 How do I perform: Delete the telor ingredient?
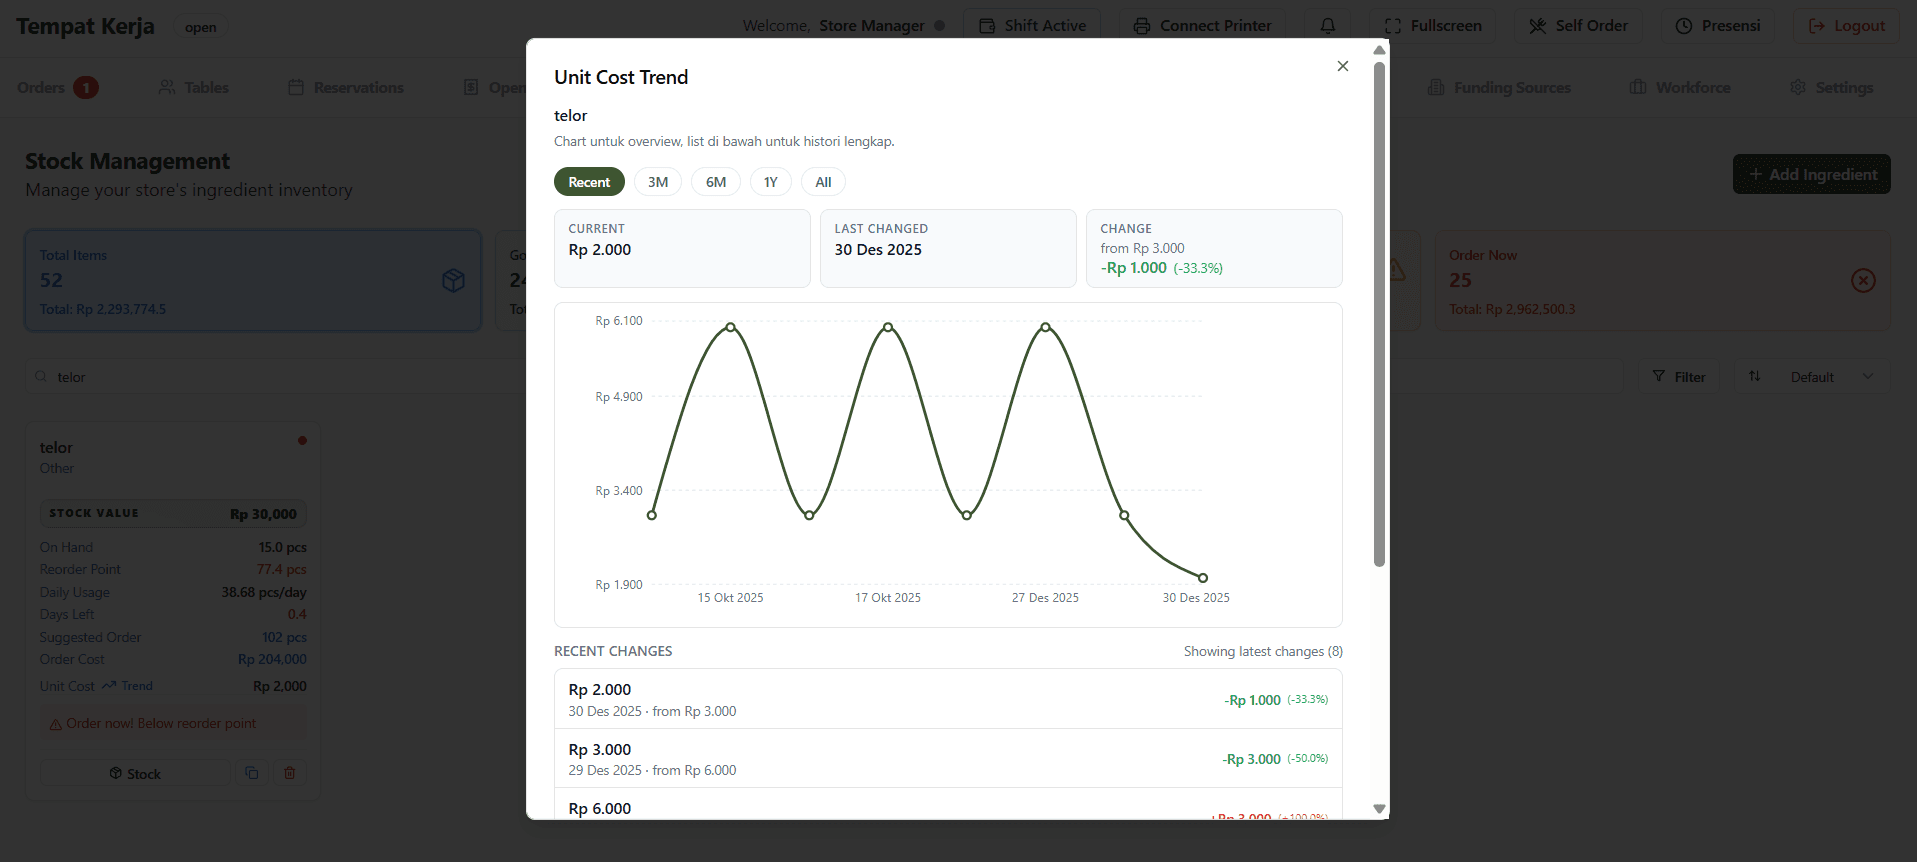[290, 773]
